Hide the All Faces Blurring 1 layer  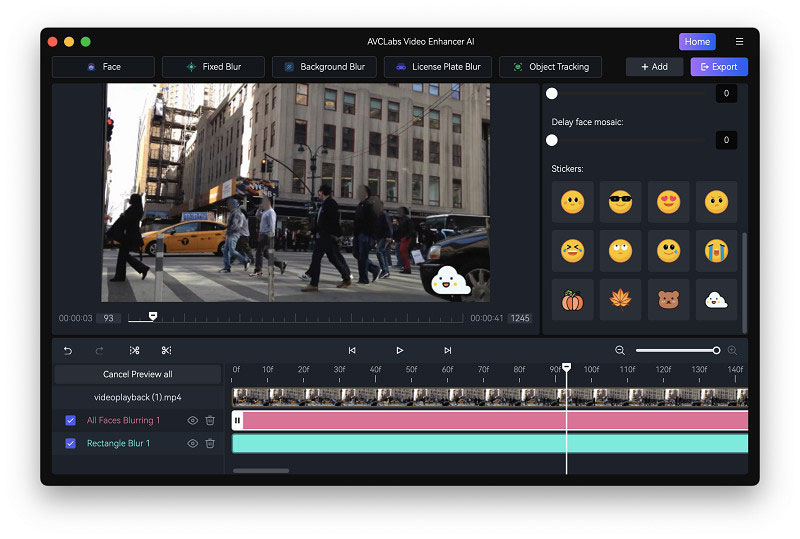[192, 420]
